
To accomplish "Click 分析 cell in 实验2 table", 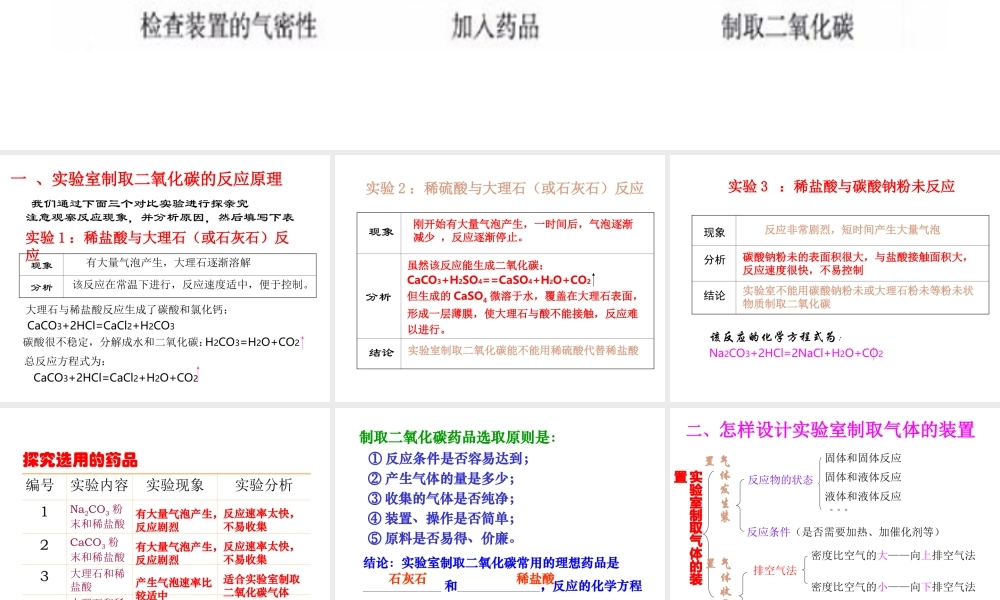I will [x=378, y=296].
